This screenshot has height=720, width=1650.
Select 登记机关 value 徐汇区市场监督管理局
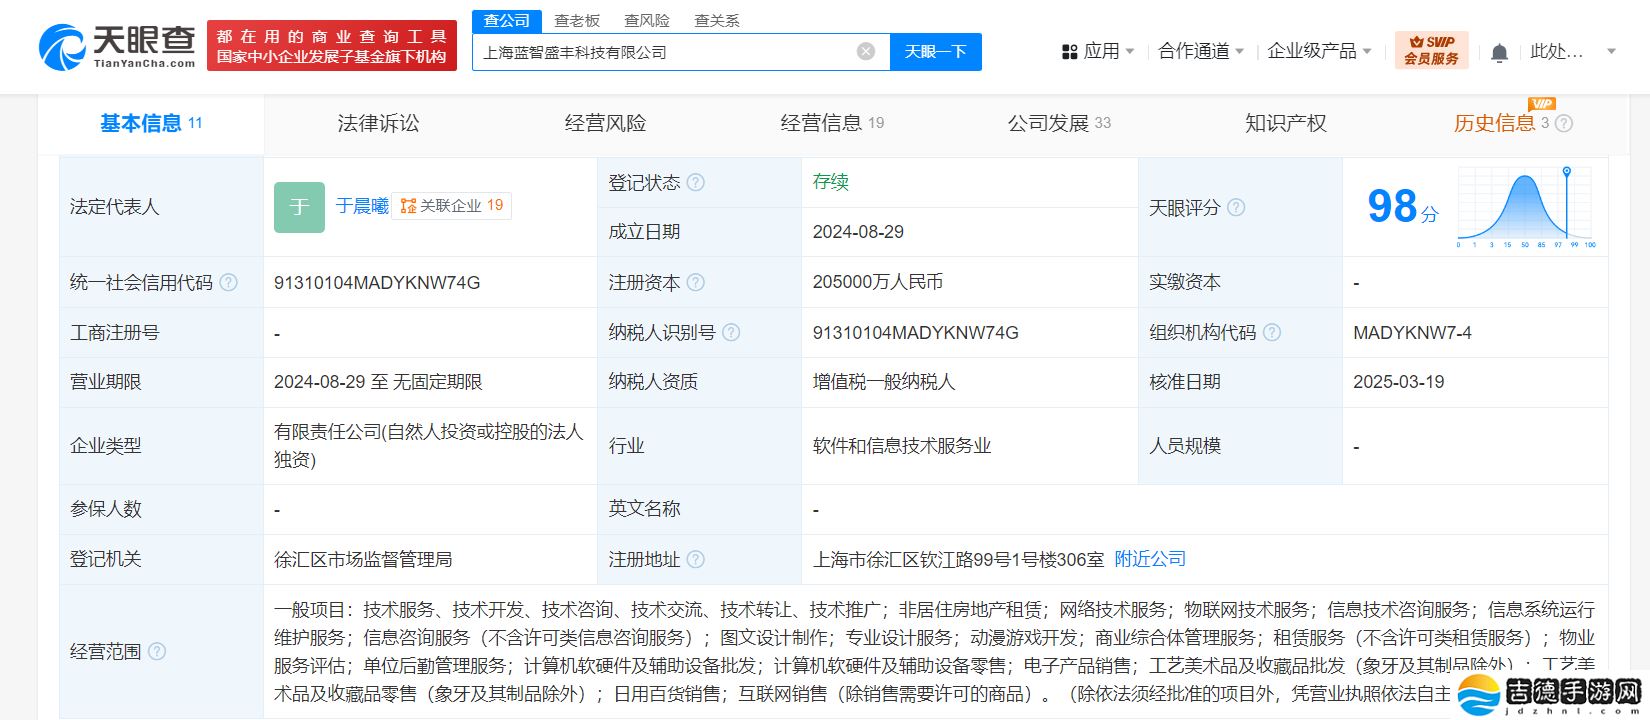363,559
